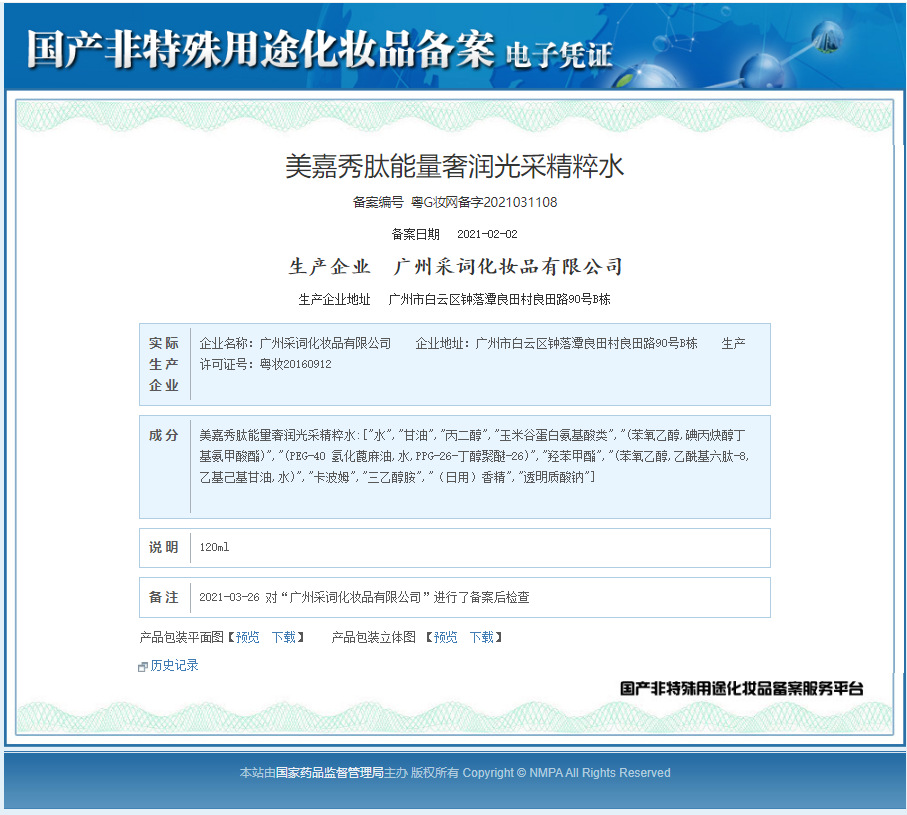Screen dimensions: 907x815
Task: Click license number 粤妆20160912
Action: [x=296, y=364]
